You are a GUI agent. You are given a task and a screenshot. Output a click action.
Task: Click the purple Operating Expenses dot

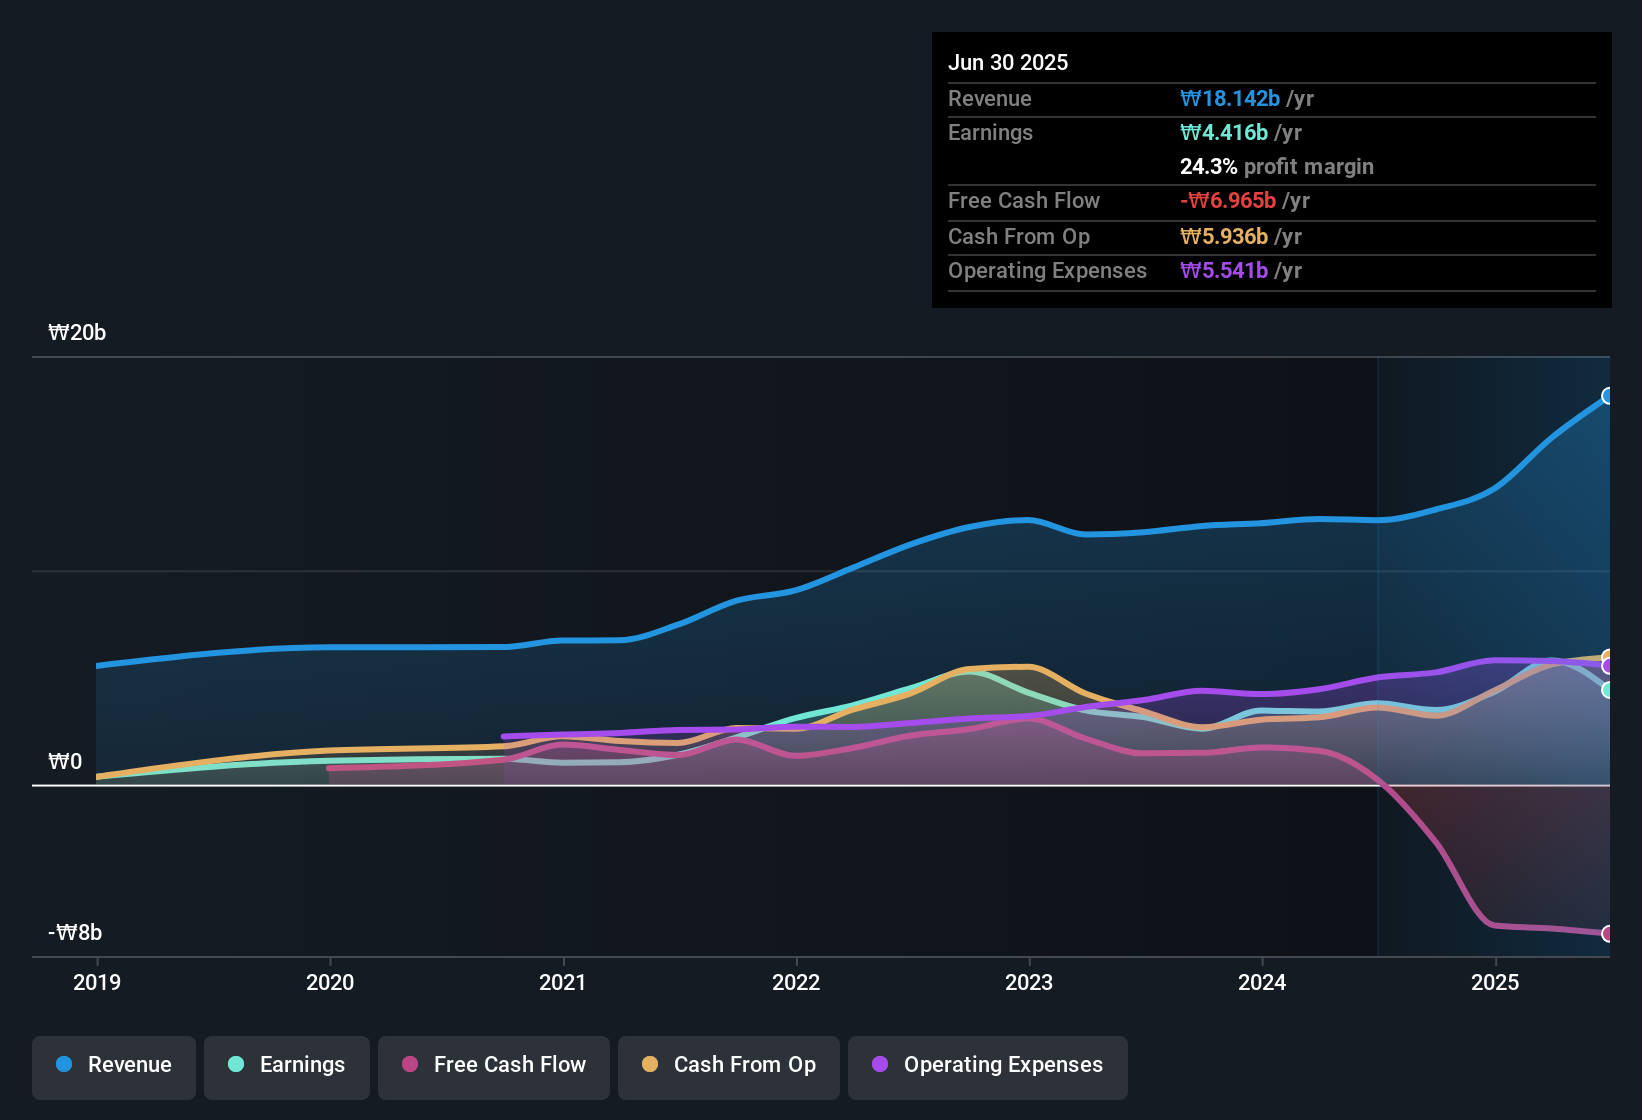pos(880,1064)
